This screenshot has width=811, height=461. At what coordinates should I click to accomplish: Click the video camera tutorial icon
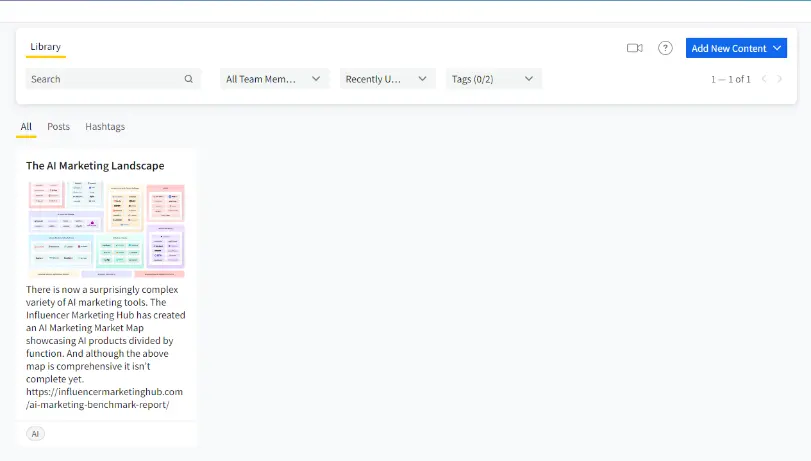[634, 48]
